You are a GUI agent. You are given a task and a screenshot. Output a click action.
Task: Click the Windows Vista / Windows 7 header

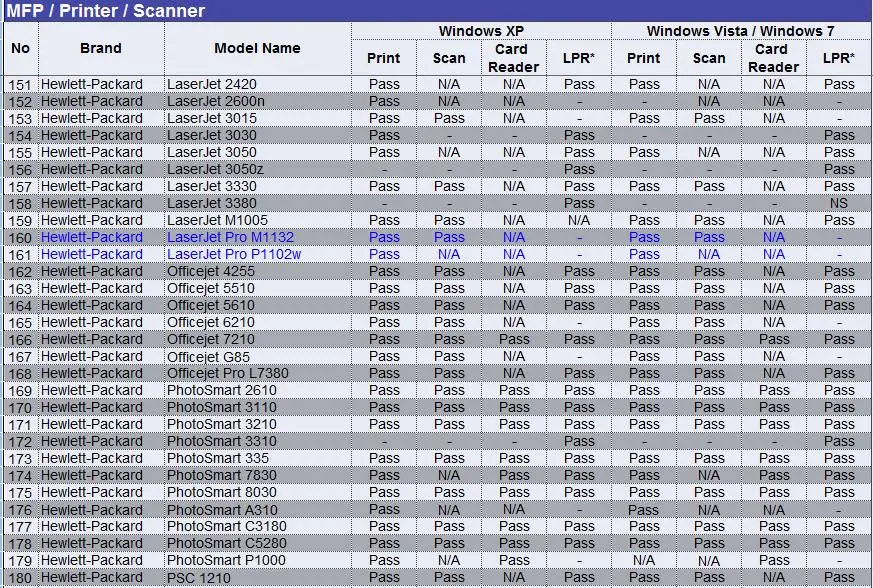point(740,31)
